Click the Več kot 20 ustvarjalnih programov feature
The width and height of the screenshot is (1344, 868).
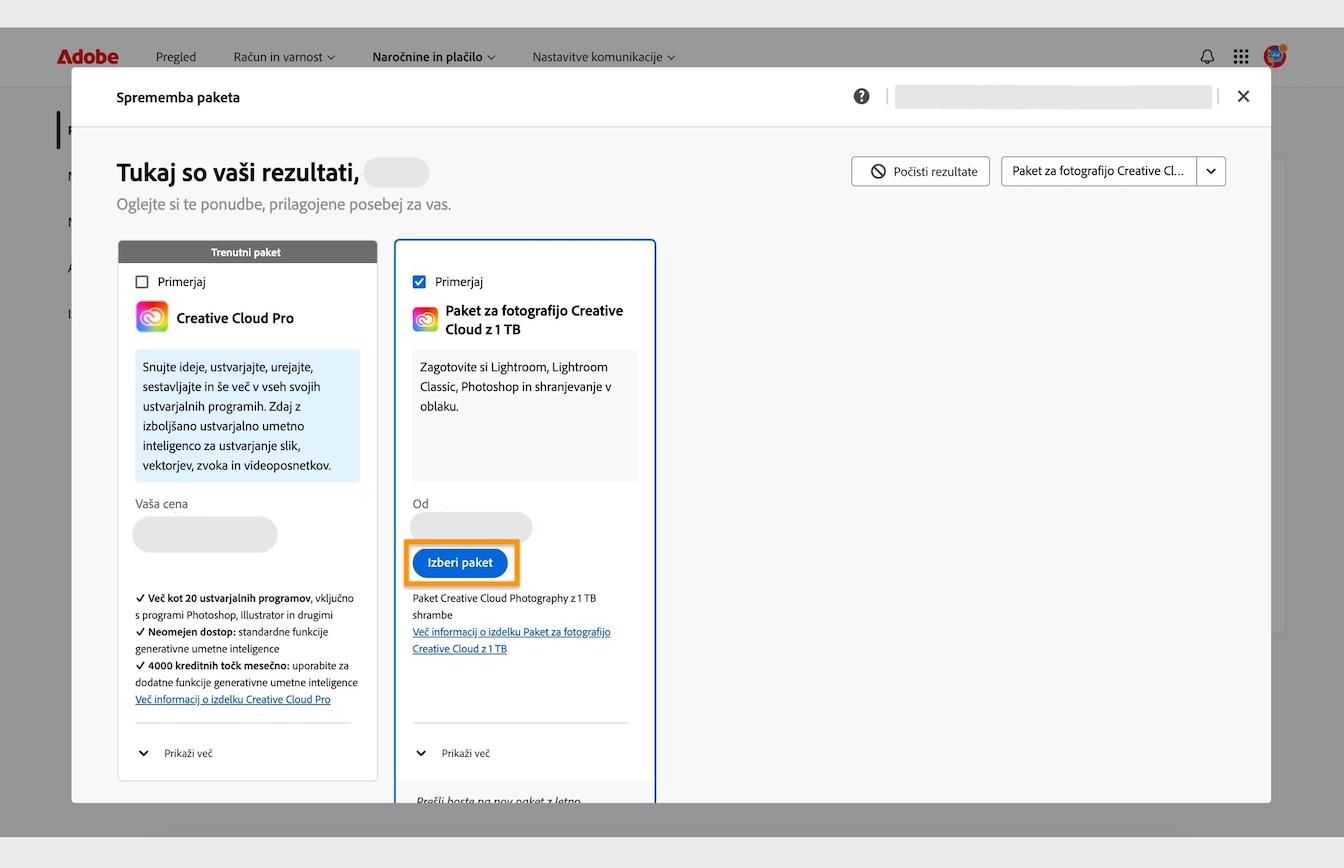tap(244, 606)
